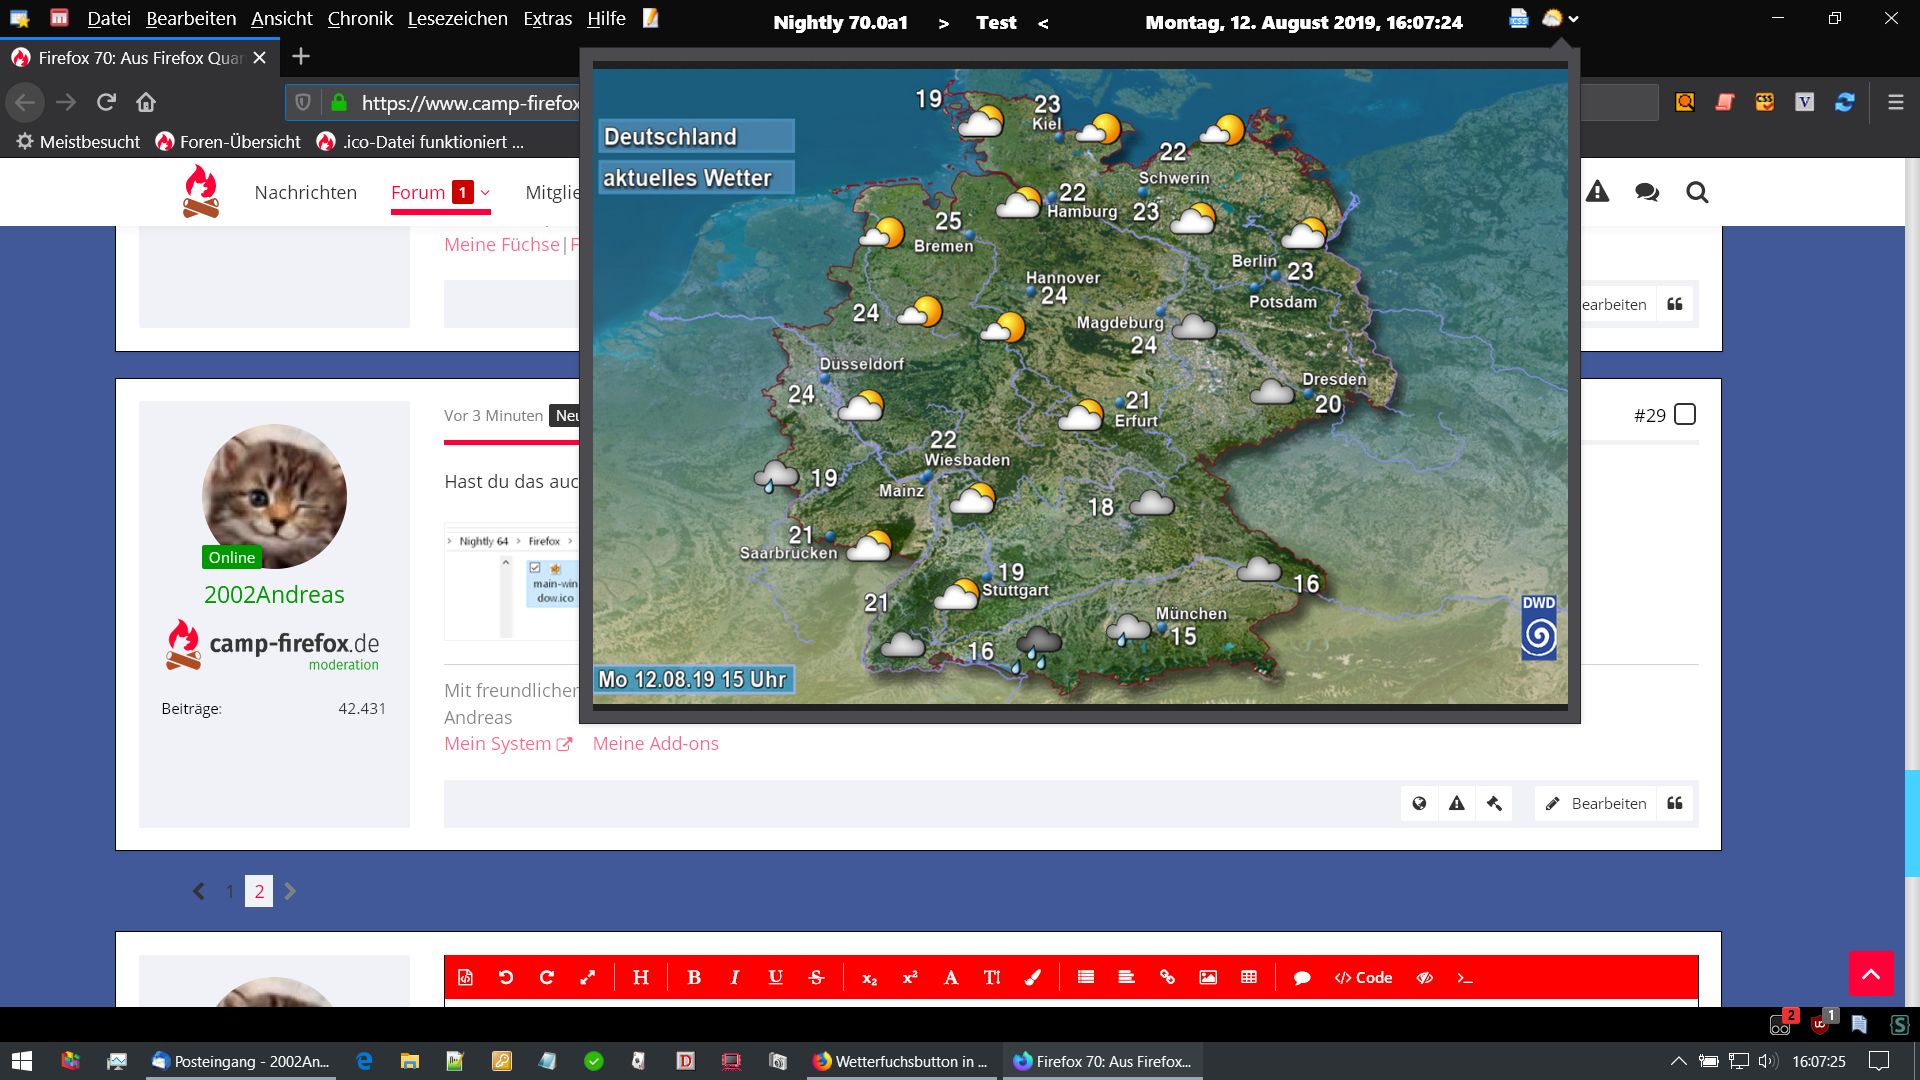Image resolution: width=1920 pixels, height=1080 pixels.
Task: Open the weather icon dropdown arrow
Action: coord(1574,19)
